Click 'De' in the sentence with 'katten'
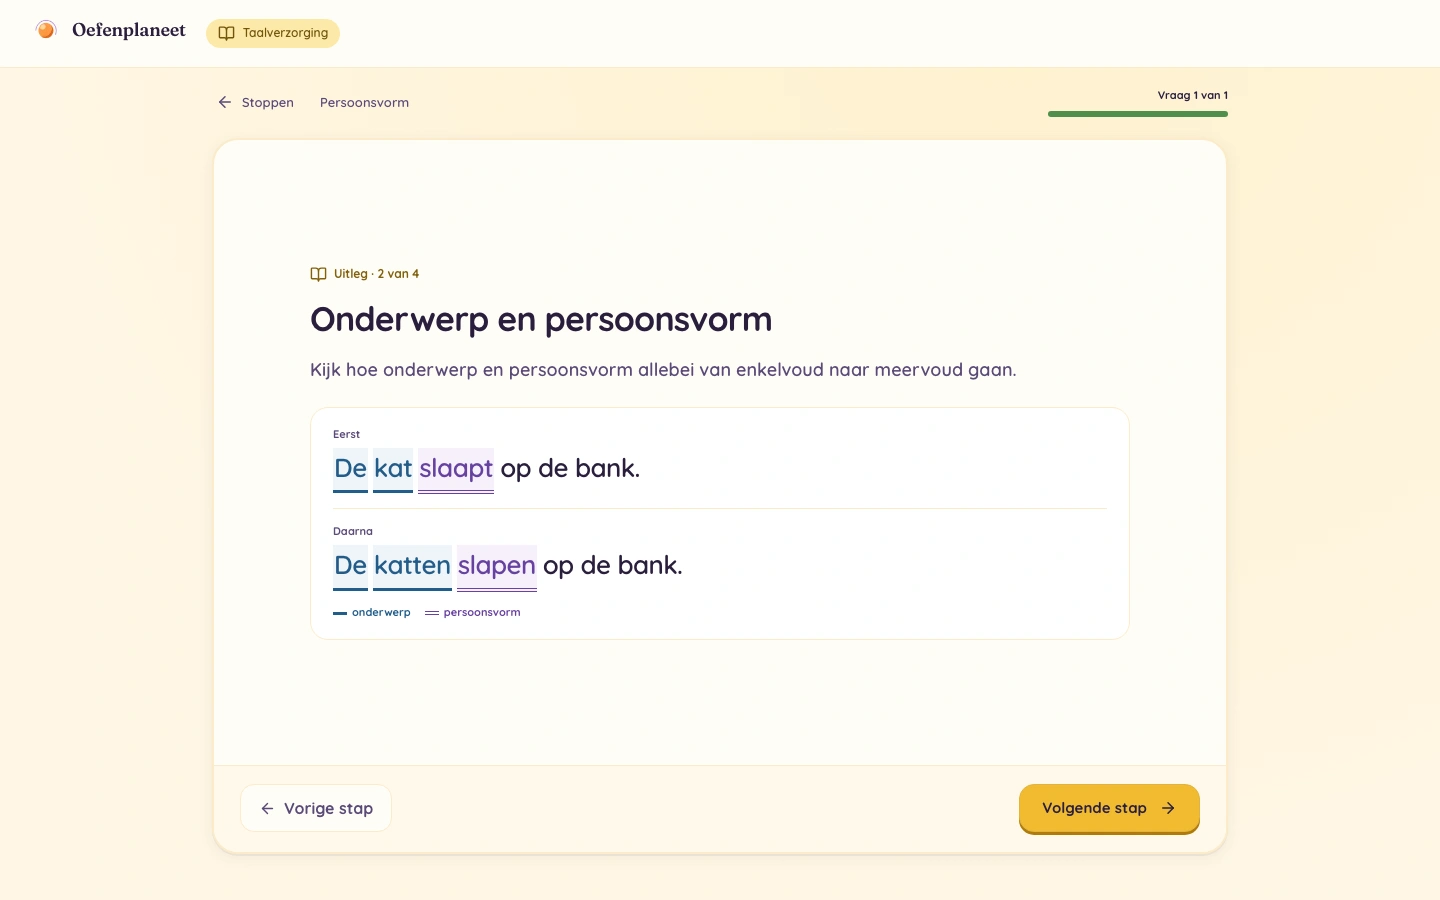This screenshot has height=900, width=1440. [350, 566]
